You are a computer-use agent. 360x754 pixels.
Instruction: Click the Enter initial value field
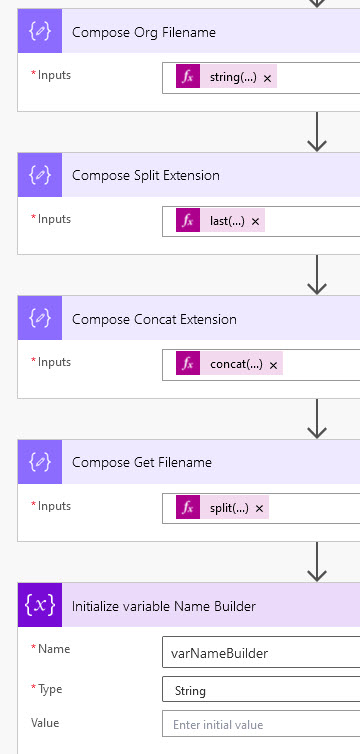point(261,724)
